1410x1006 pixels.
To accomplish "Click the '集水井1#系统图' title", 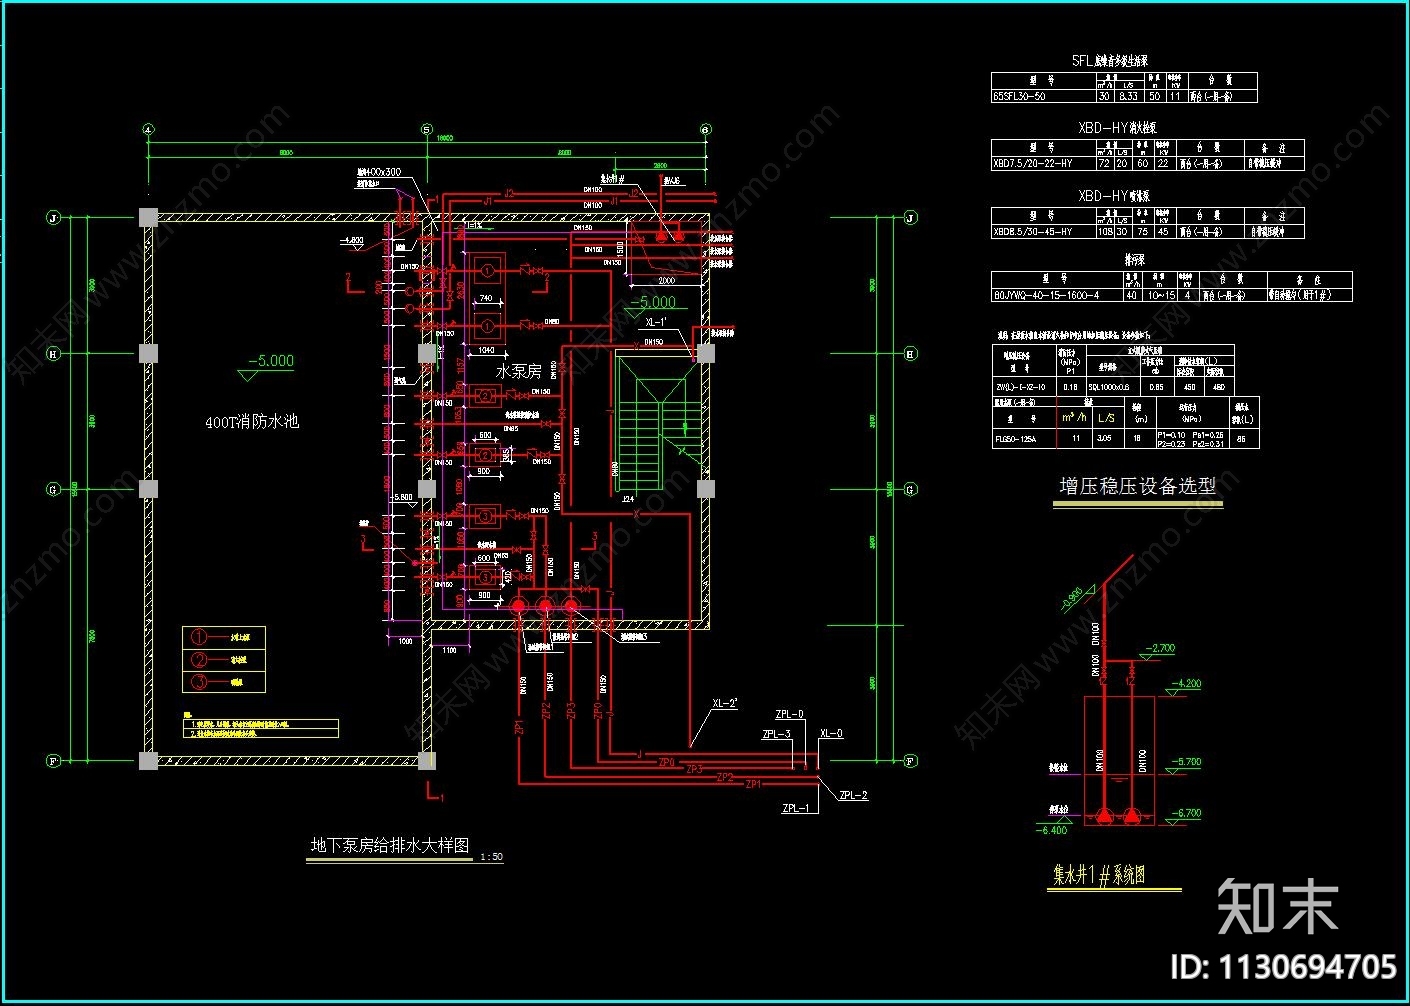I will coord(1099,875).
